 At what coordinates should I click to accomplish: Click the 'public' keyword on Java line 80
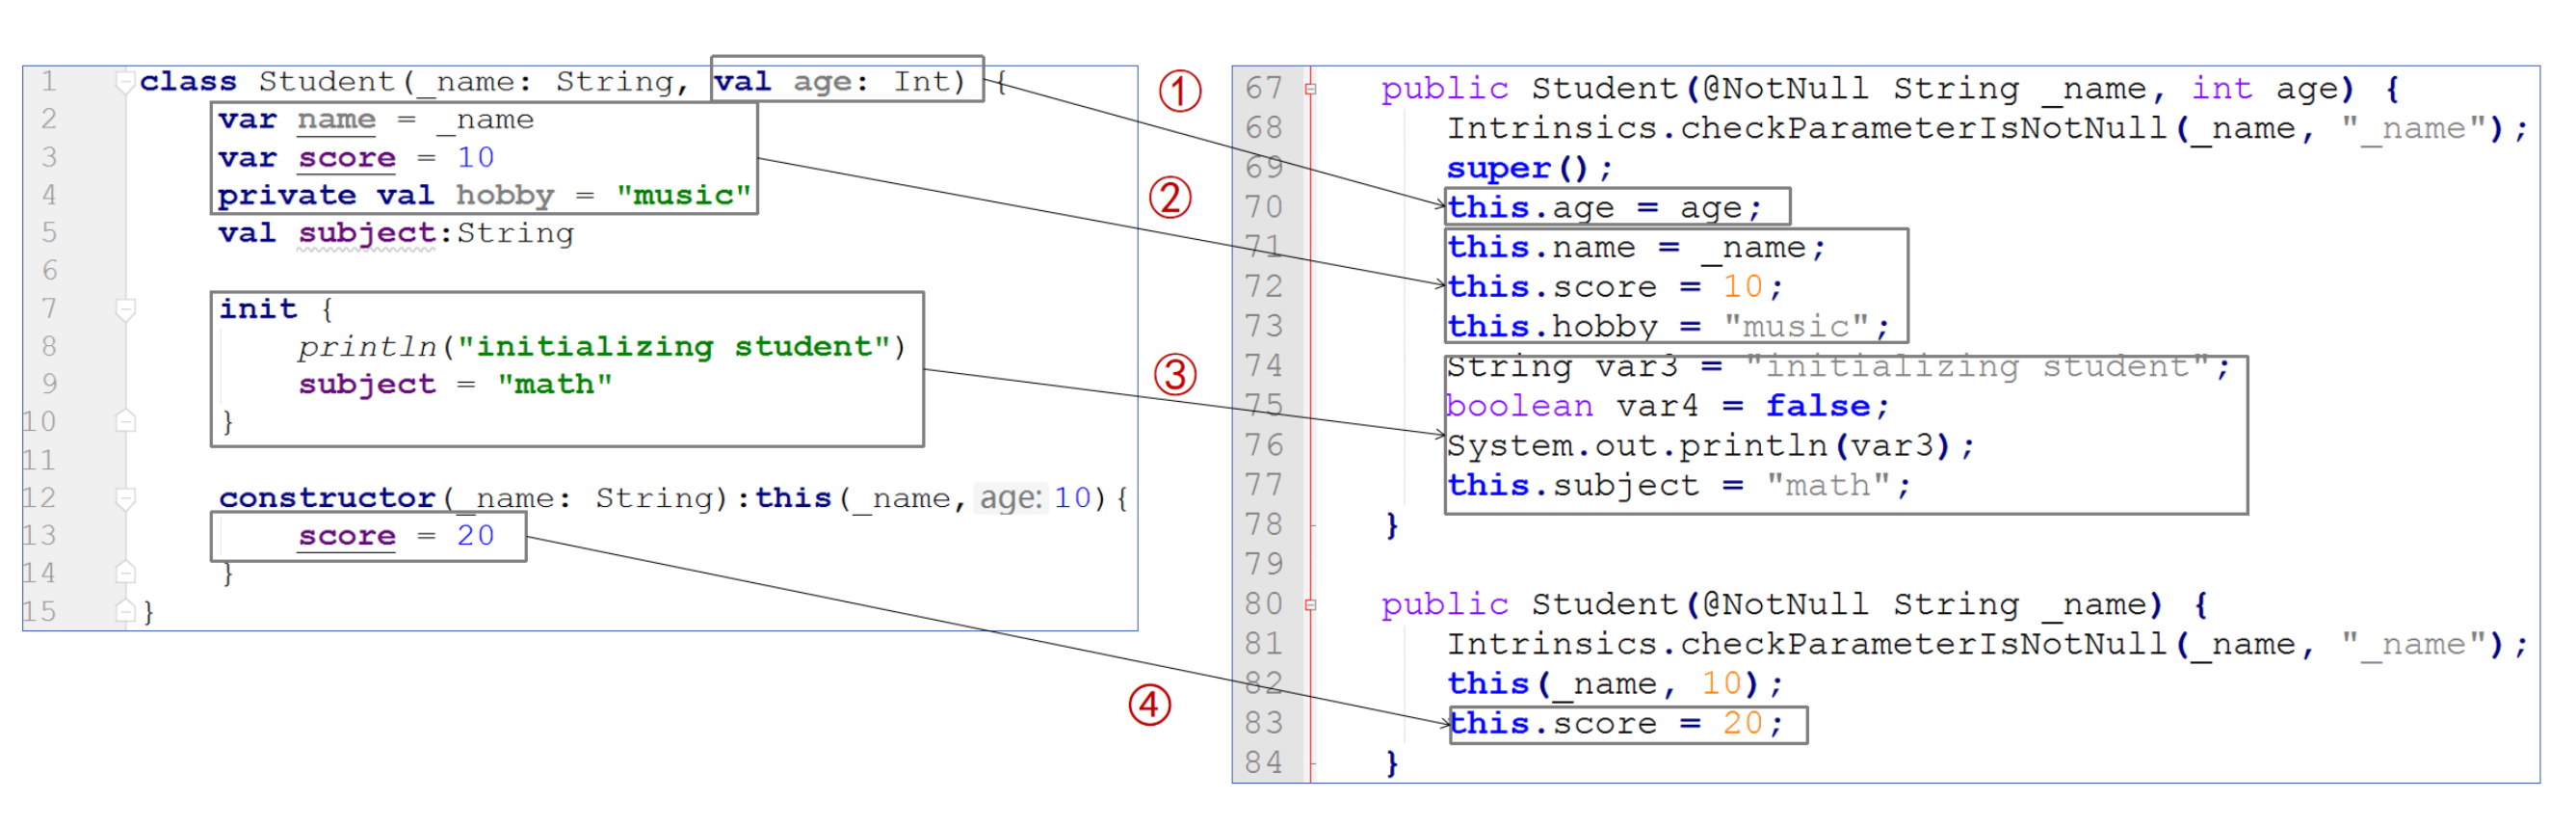click(x=1445, y=605)
